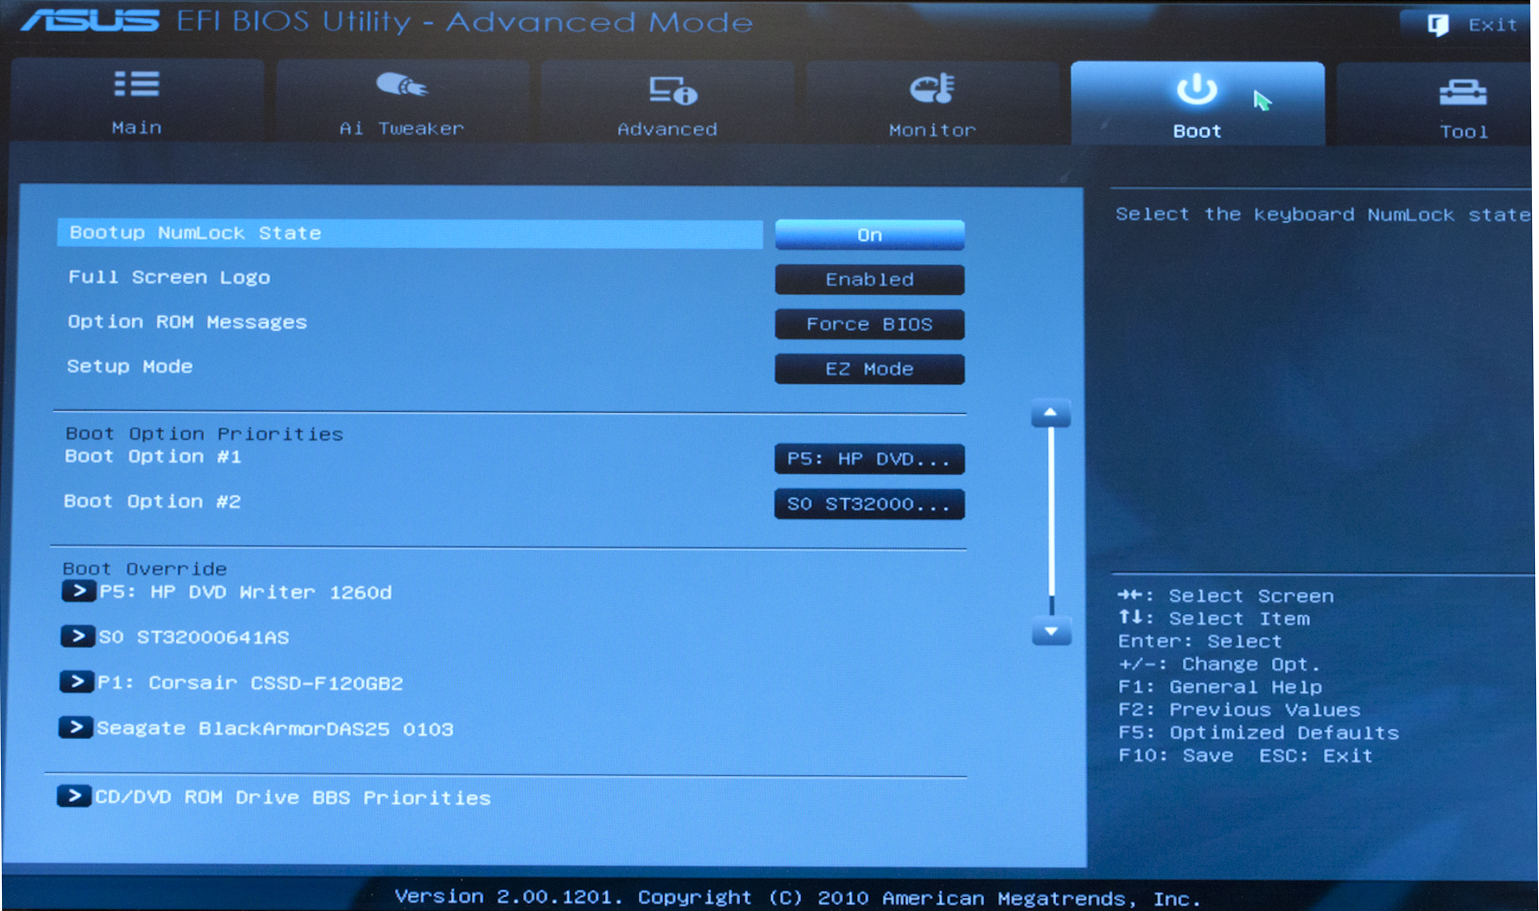Click the Select Item hint text
Screen dimensions: 1539x911
[1239, 619]
